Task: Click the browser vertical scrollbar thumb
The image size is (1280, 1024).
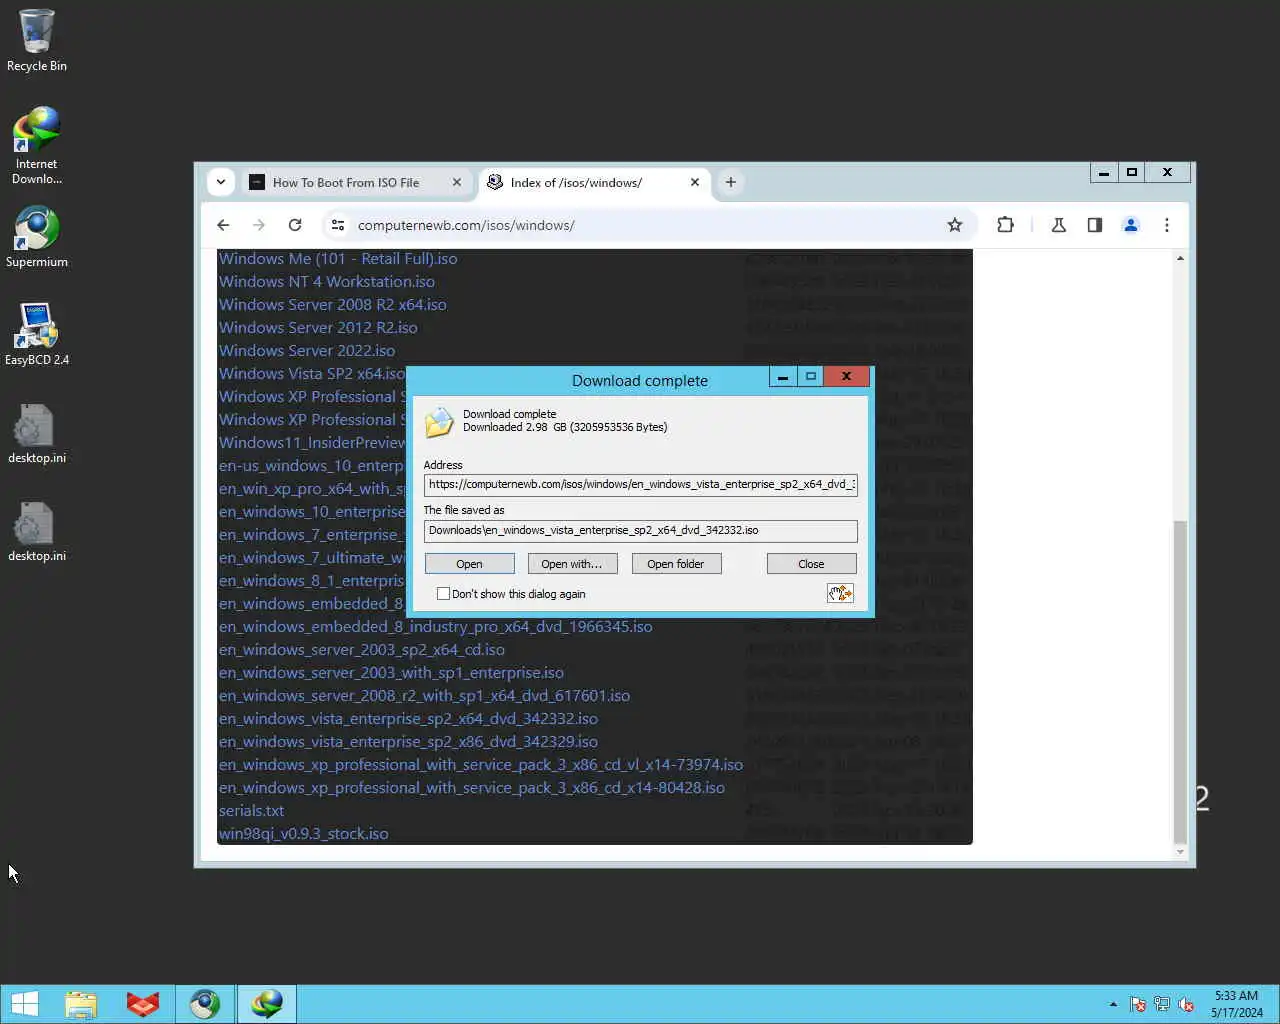Action: point(1180,681)
